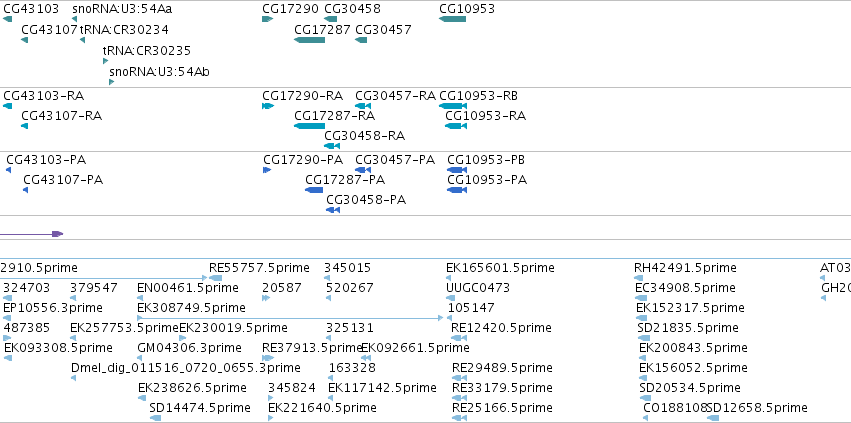Click the CG17290-PA protein label
This screenshot has width=851, height=423.
(x=303, y=160)
